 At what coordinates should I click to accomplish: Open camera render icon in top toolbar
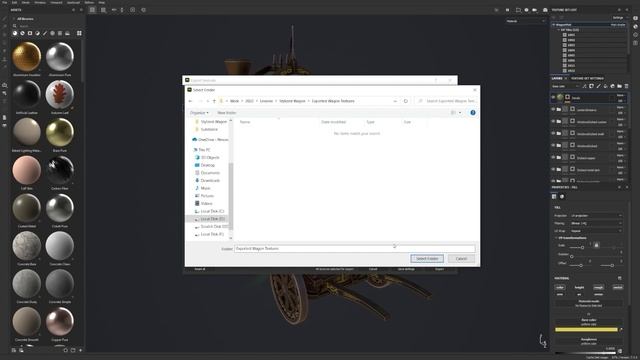pyautogui.click(x=544, y=10)
